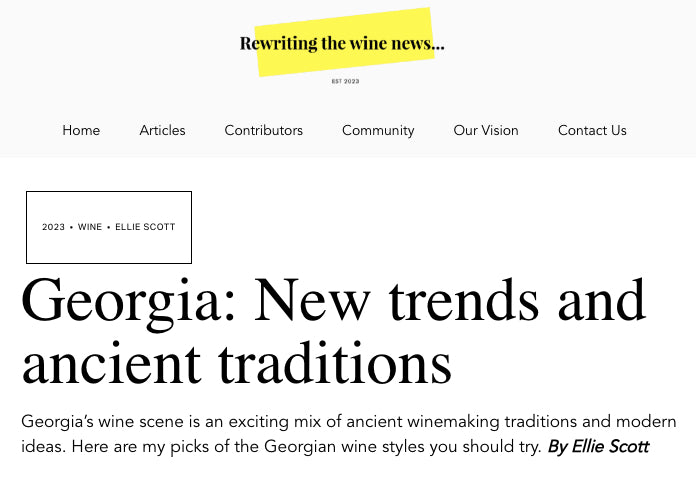Click the word 'Georgia:' in the headline
The image size is (696, 481).
[129, 302]
